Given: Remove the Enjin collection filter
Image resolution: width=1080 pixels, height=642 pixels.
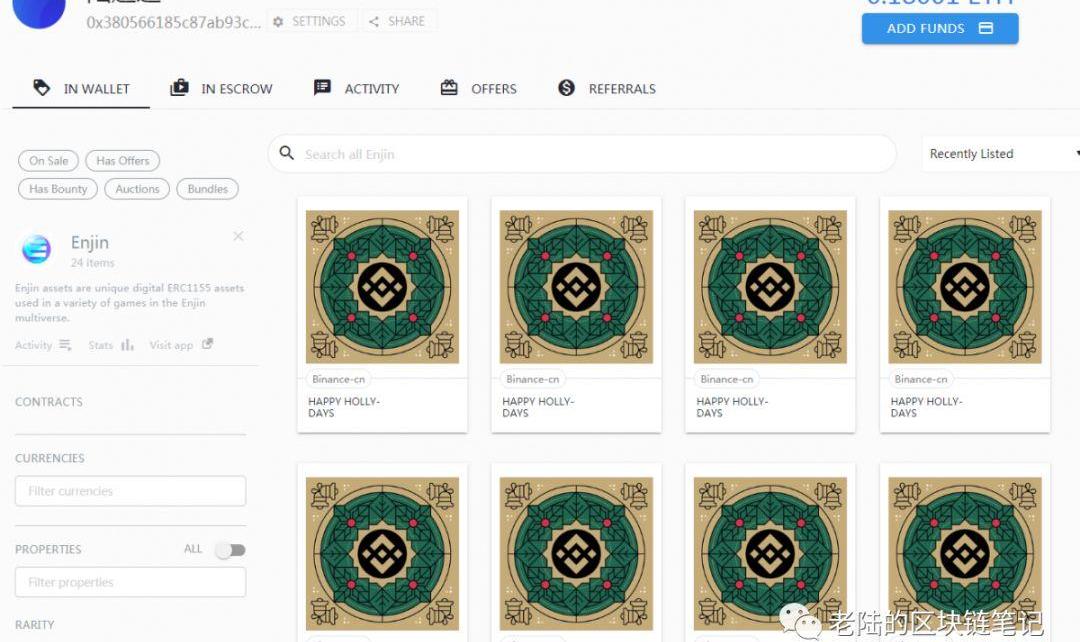Looking at the screenshot, I should point(238,236).
